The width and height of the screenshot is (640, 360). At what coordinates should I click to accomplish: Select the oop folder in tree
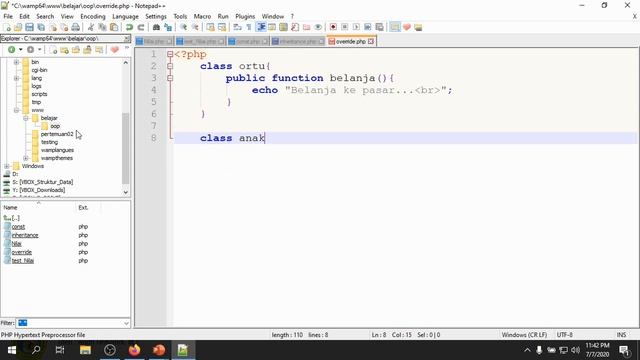[x=55, y=126]
